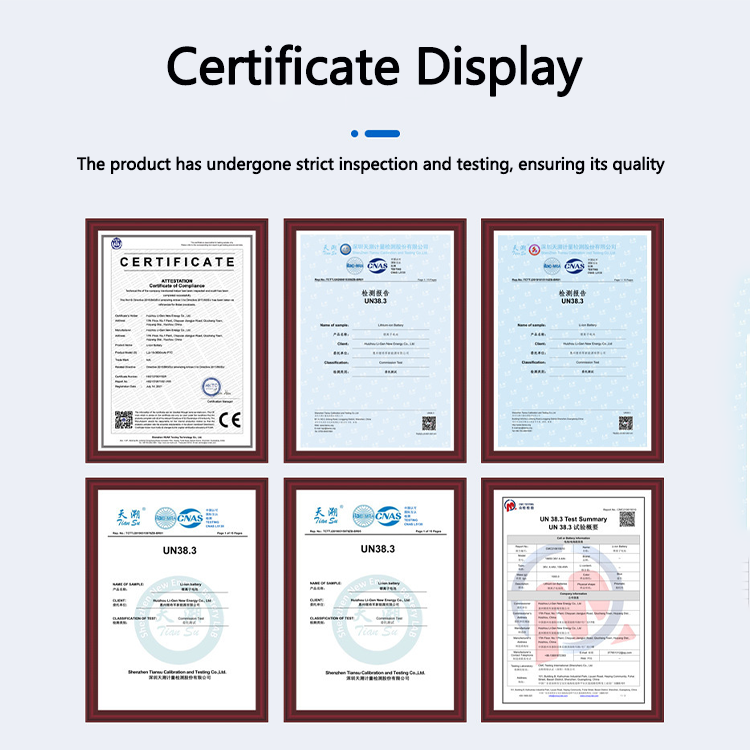Click the 'Certificate Display' heading

tap(375, 68)
